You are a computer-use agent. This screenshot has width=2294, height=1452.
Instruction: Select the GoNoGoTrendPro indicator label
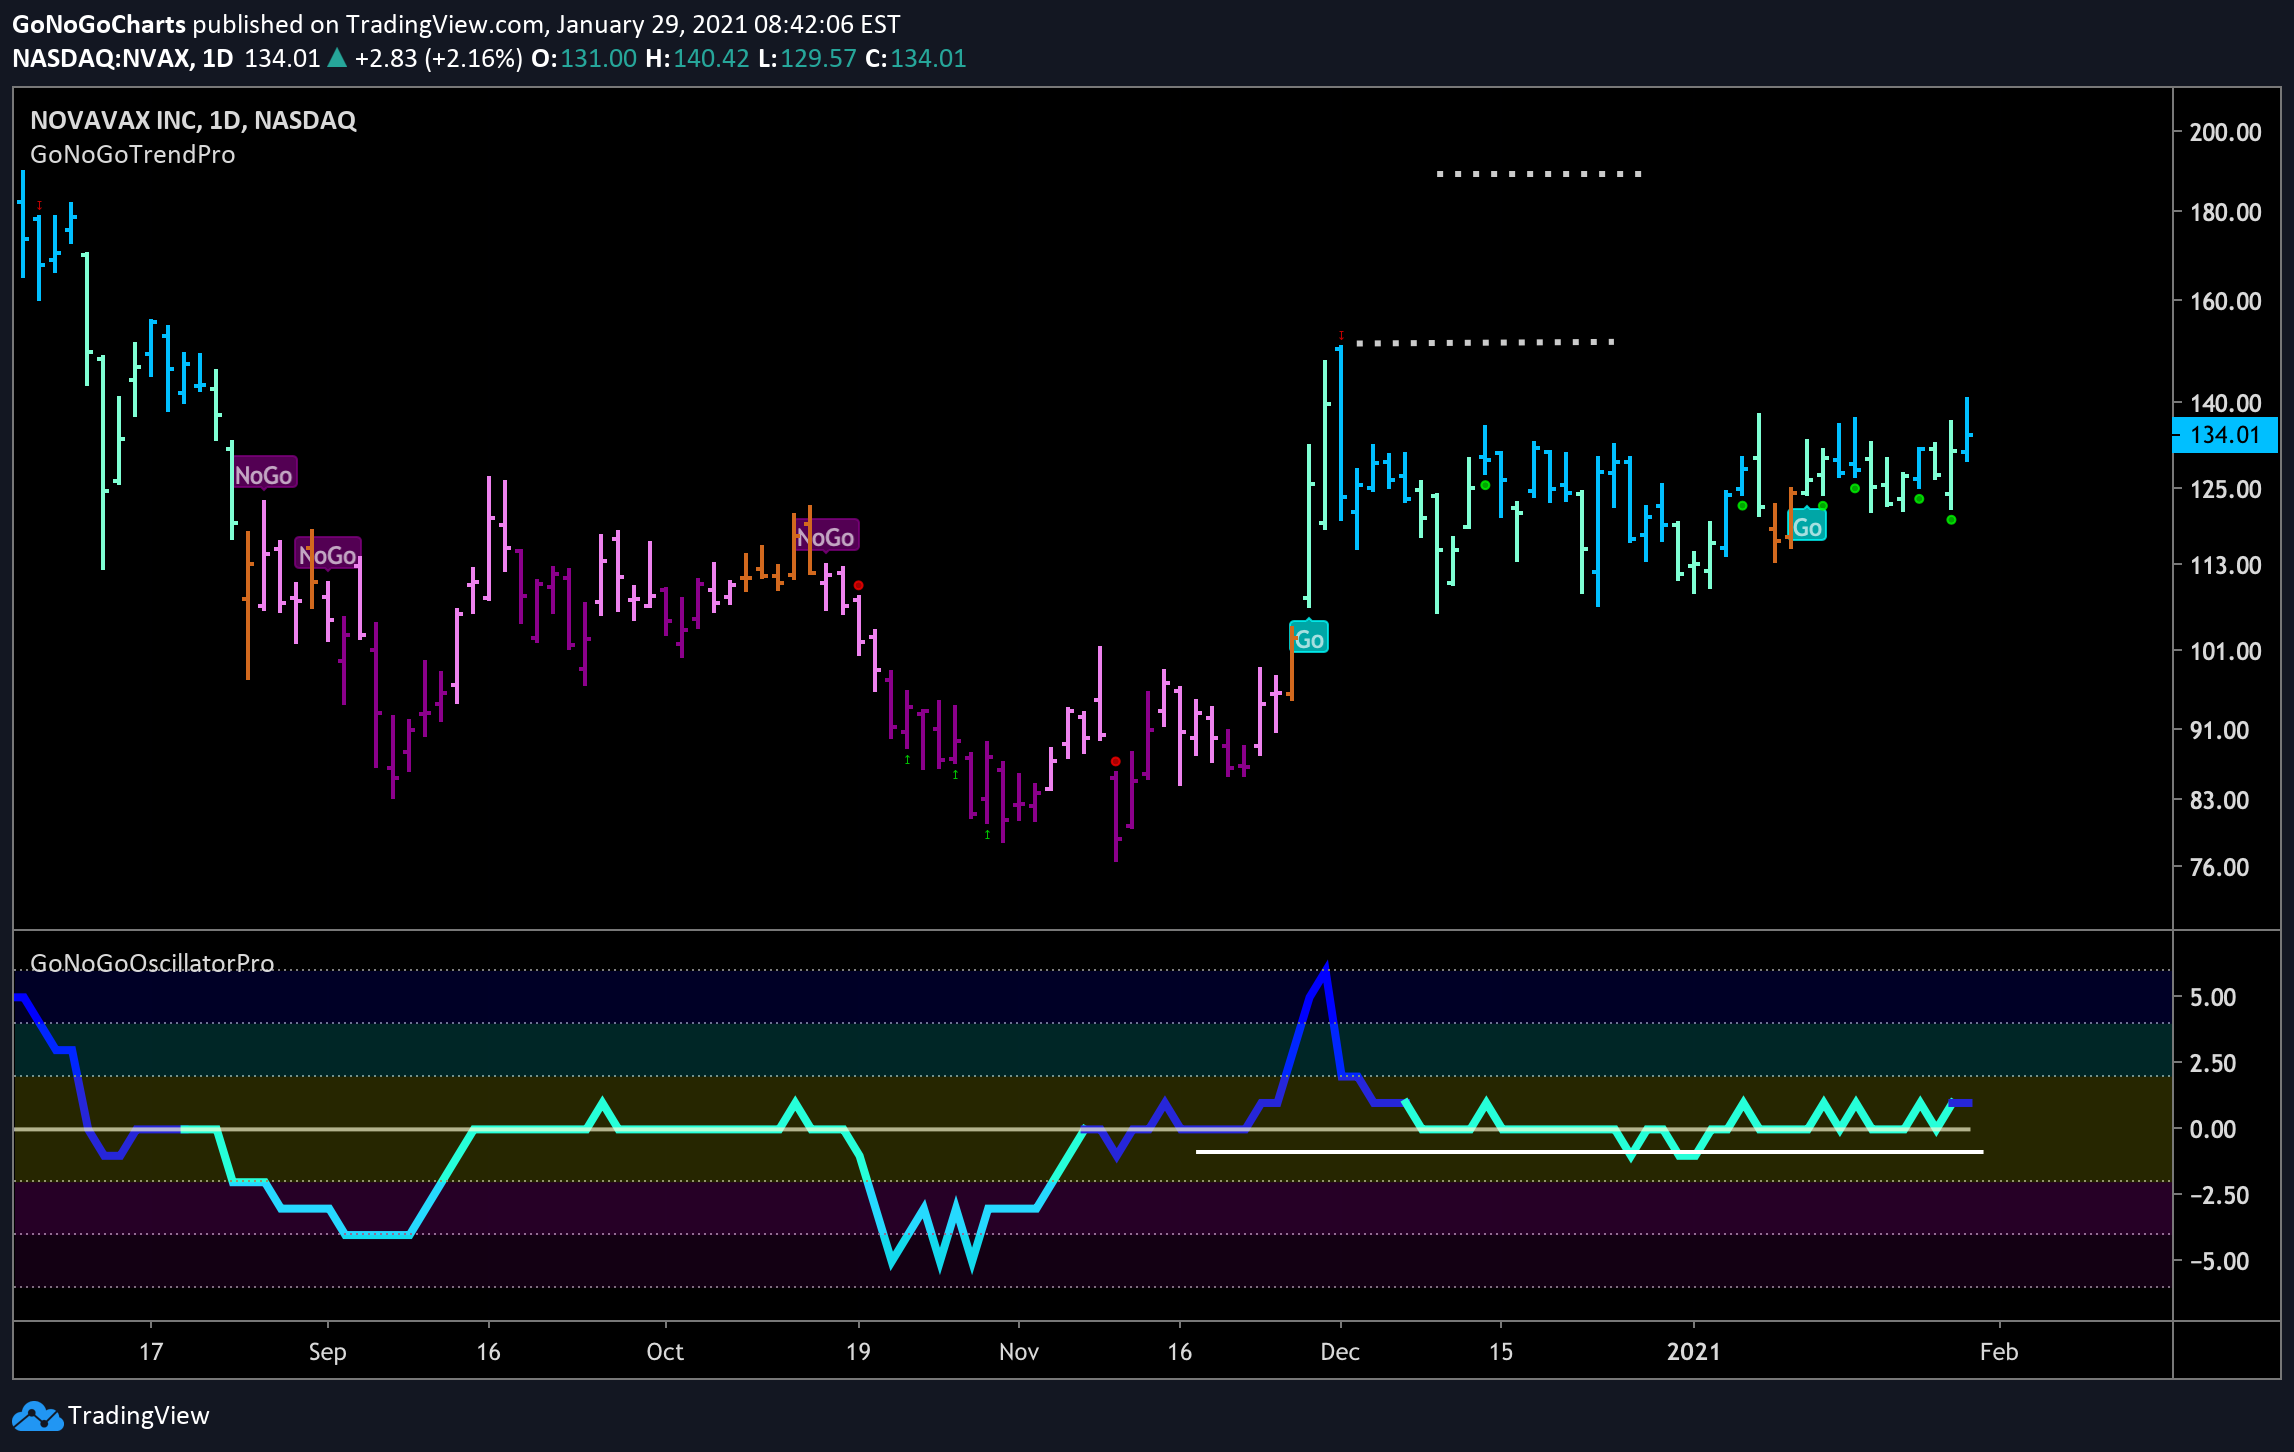pos(133,154)
